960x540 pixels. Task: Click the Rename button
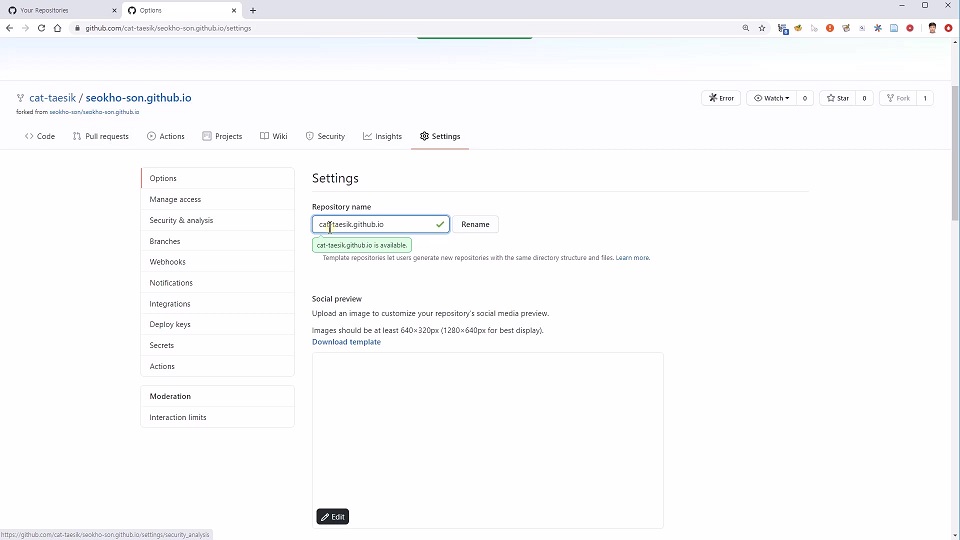[475, 224]
